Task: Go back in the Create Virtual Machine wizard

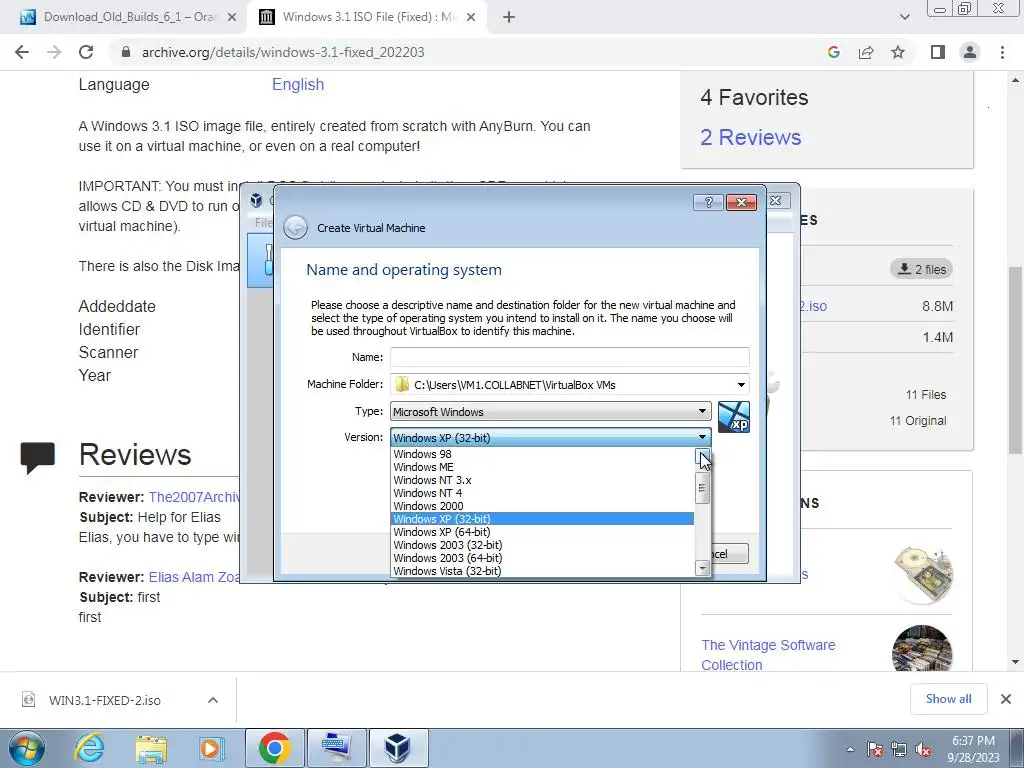Action: pos(295,227)
